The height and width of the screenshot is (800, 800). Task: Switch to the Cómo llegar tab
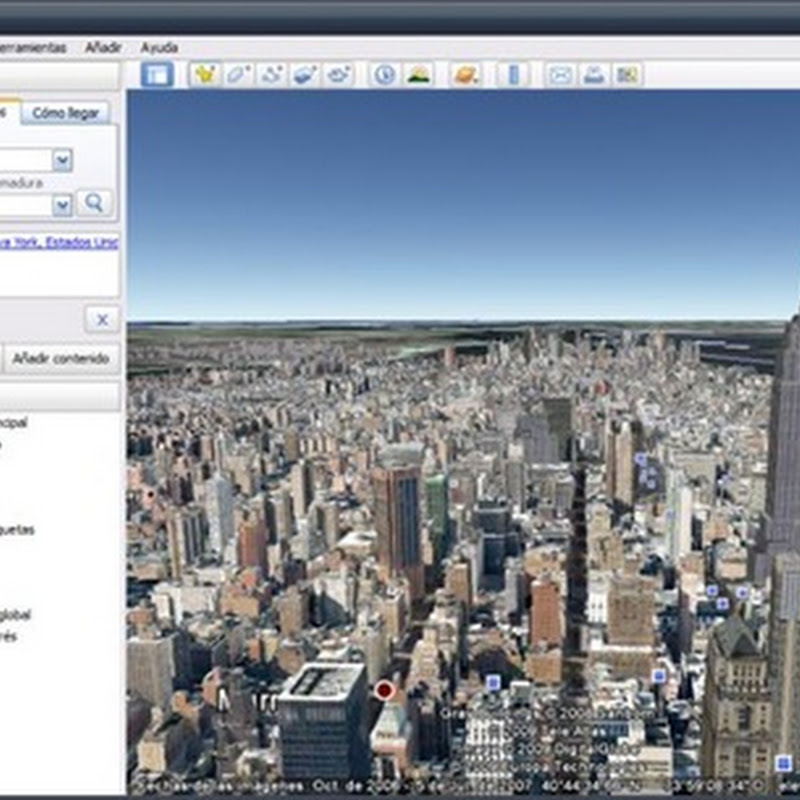point(65,113)
